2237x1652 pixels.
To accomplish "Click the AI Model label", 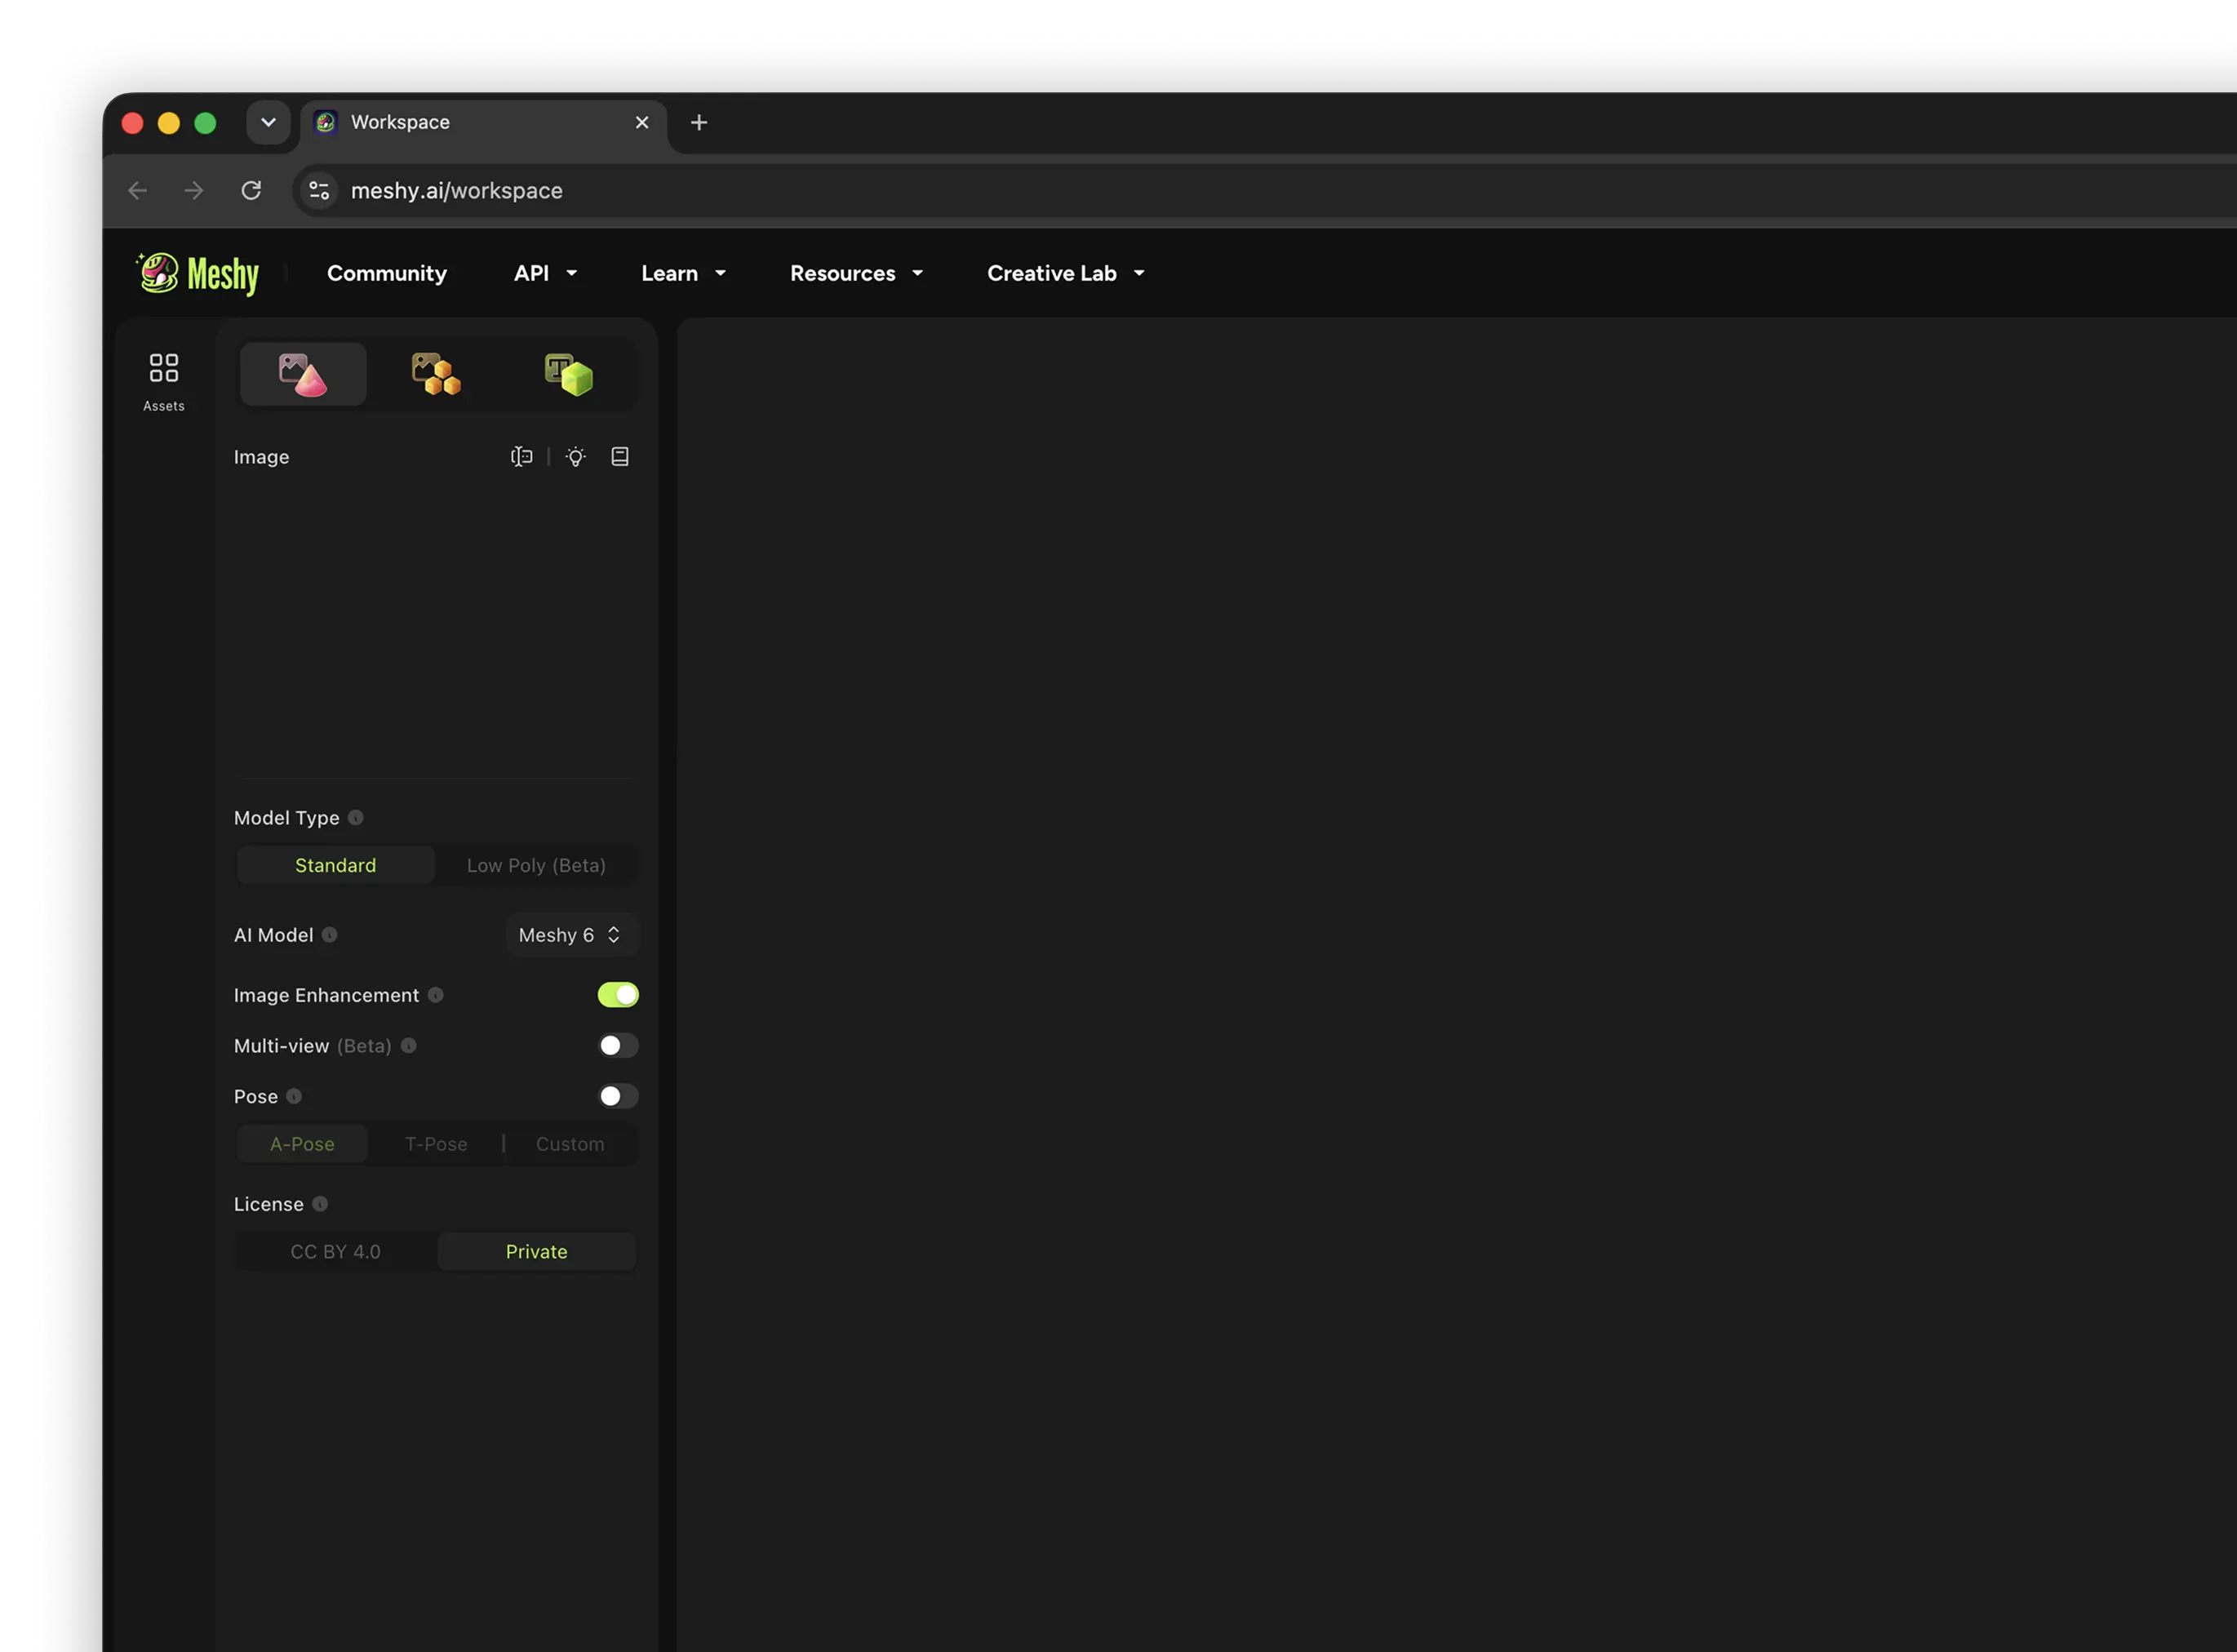I will (x=273, y=935).
